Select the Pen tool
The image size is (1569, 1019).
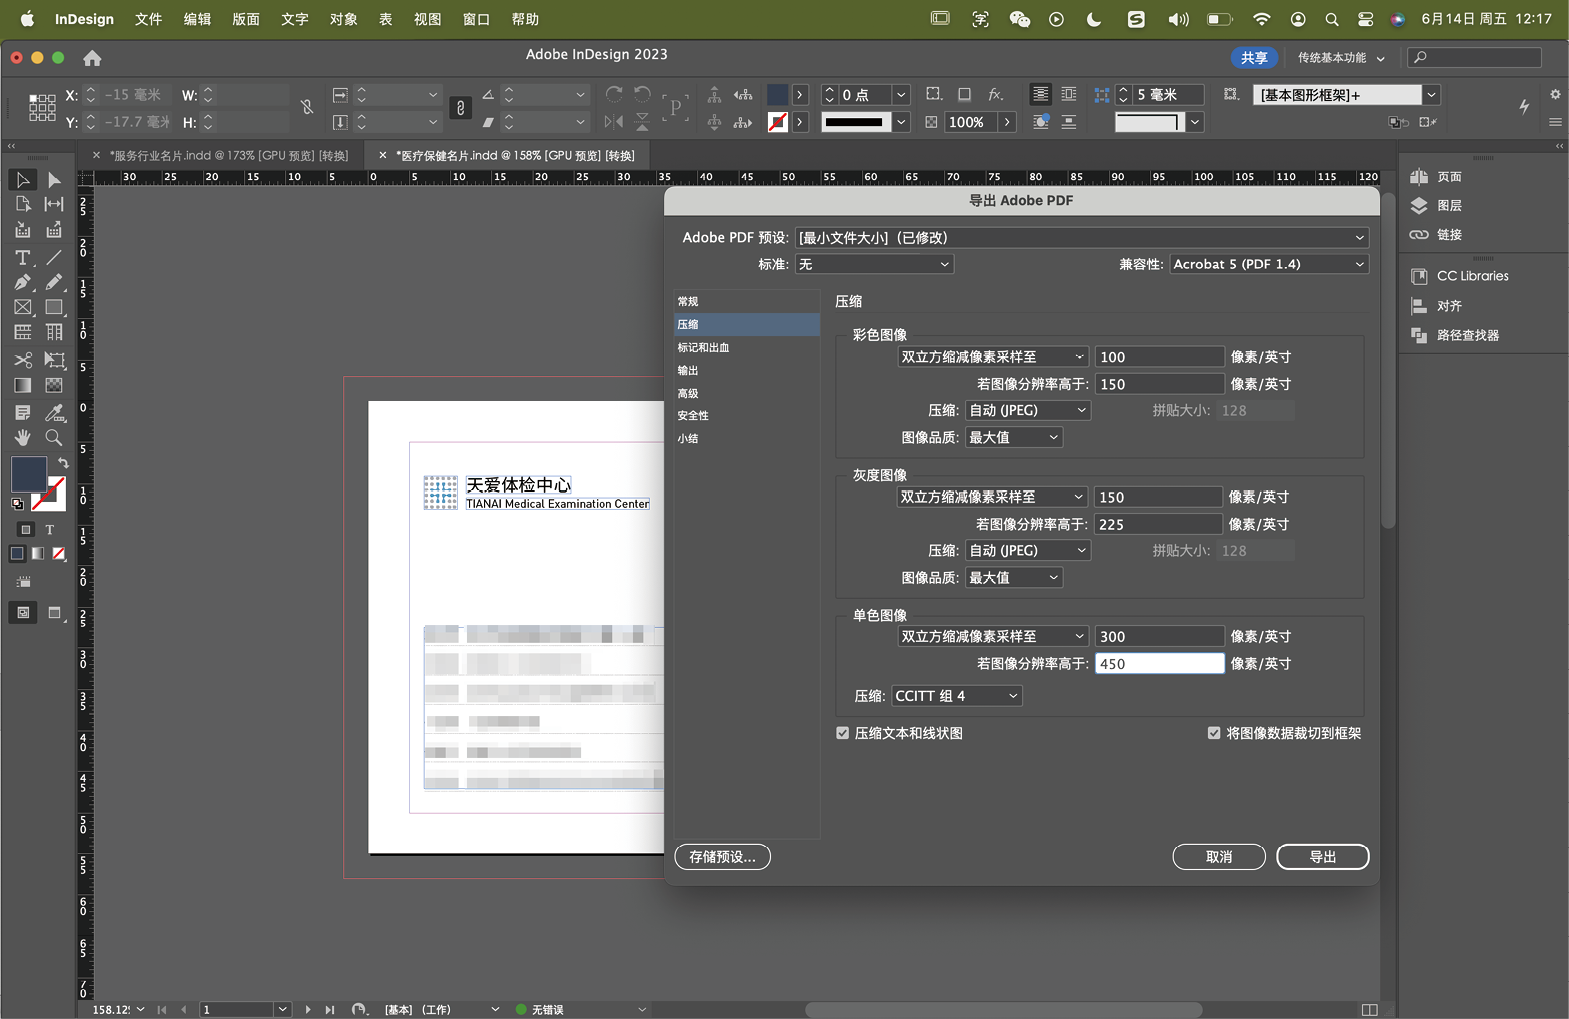(22, 283)
